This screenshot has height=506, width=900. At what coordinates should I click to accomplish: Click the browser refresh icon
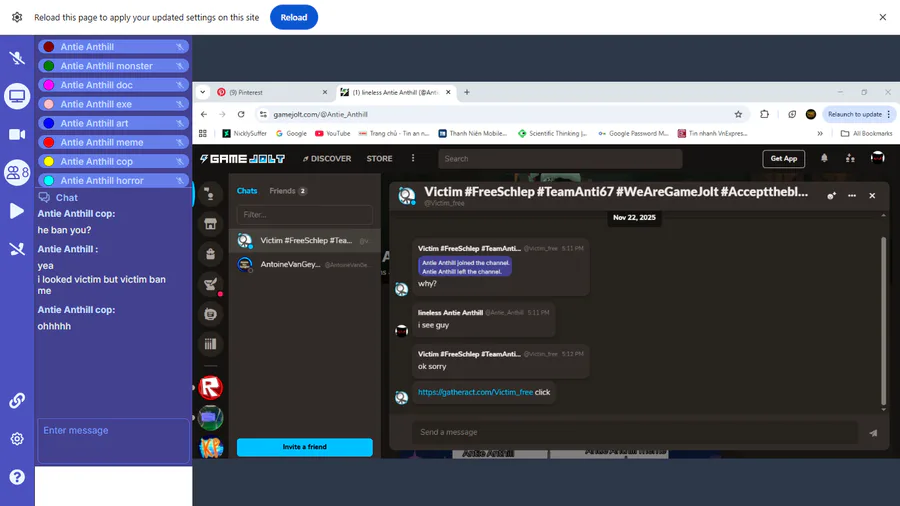[x=241, y=114]
